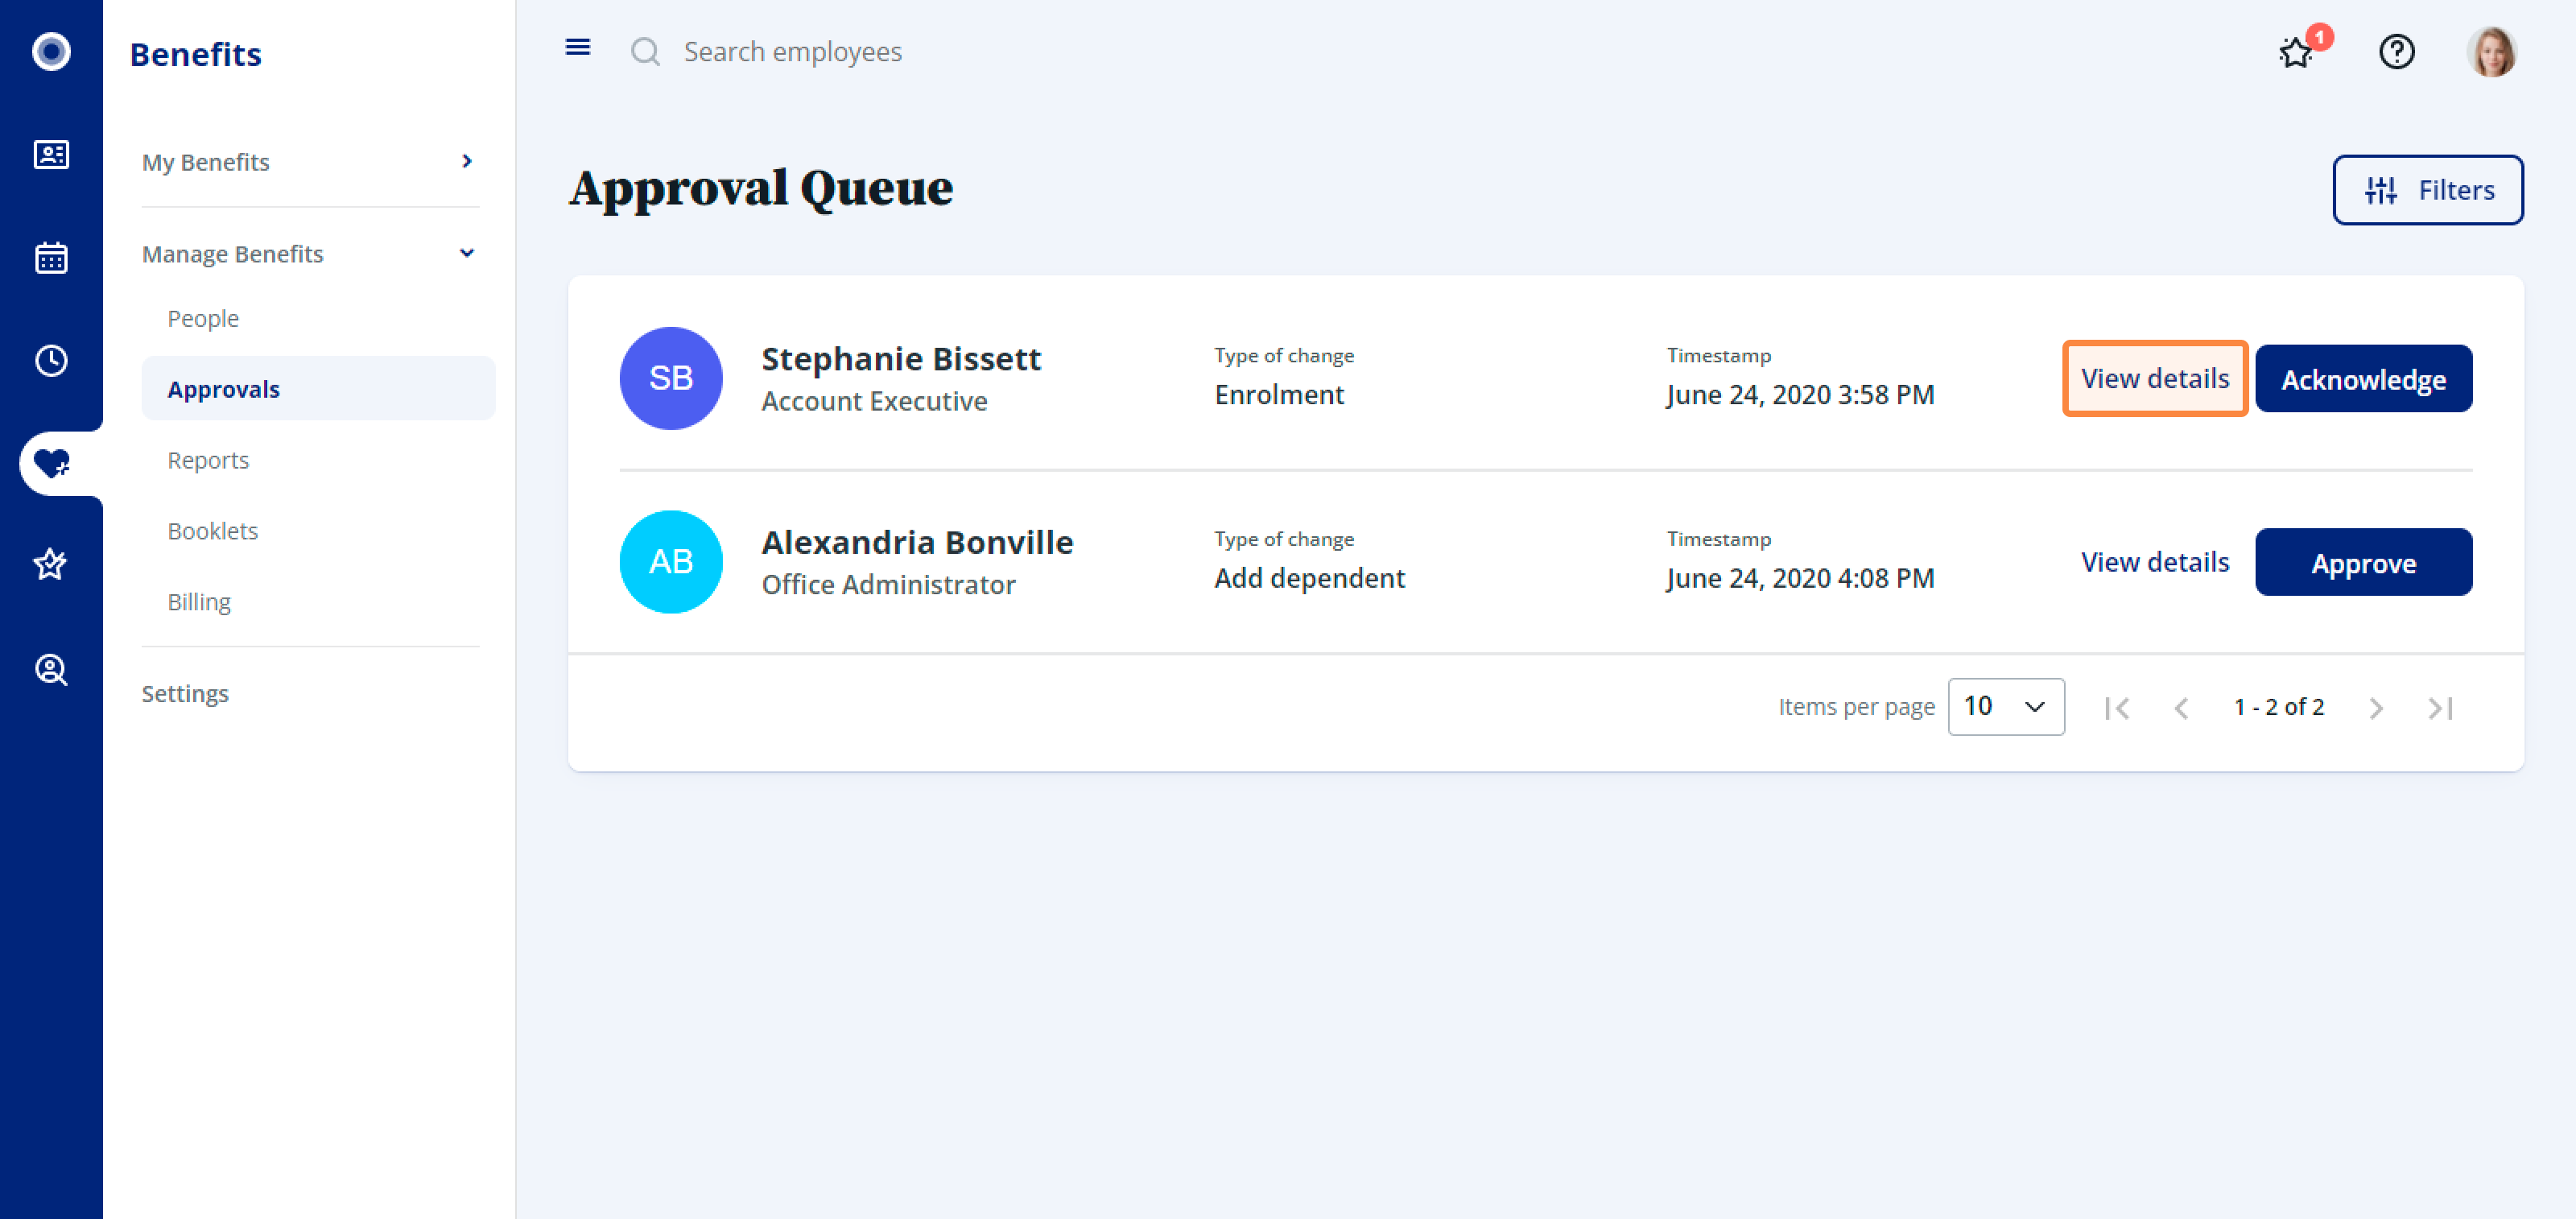2576x1219 pixels.
Task: Open the person search icon in left rail
Action: tap(51, 669)
